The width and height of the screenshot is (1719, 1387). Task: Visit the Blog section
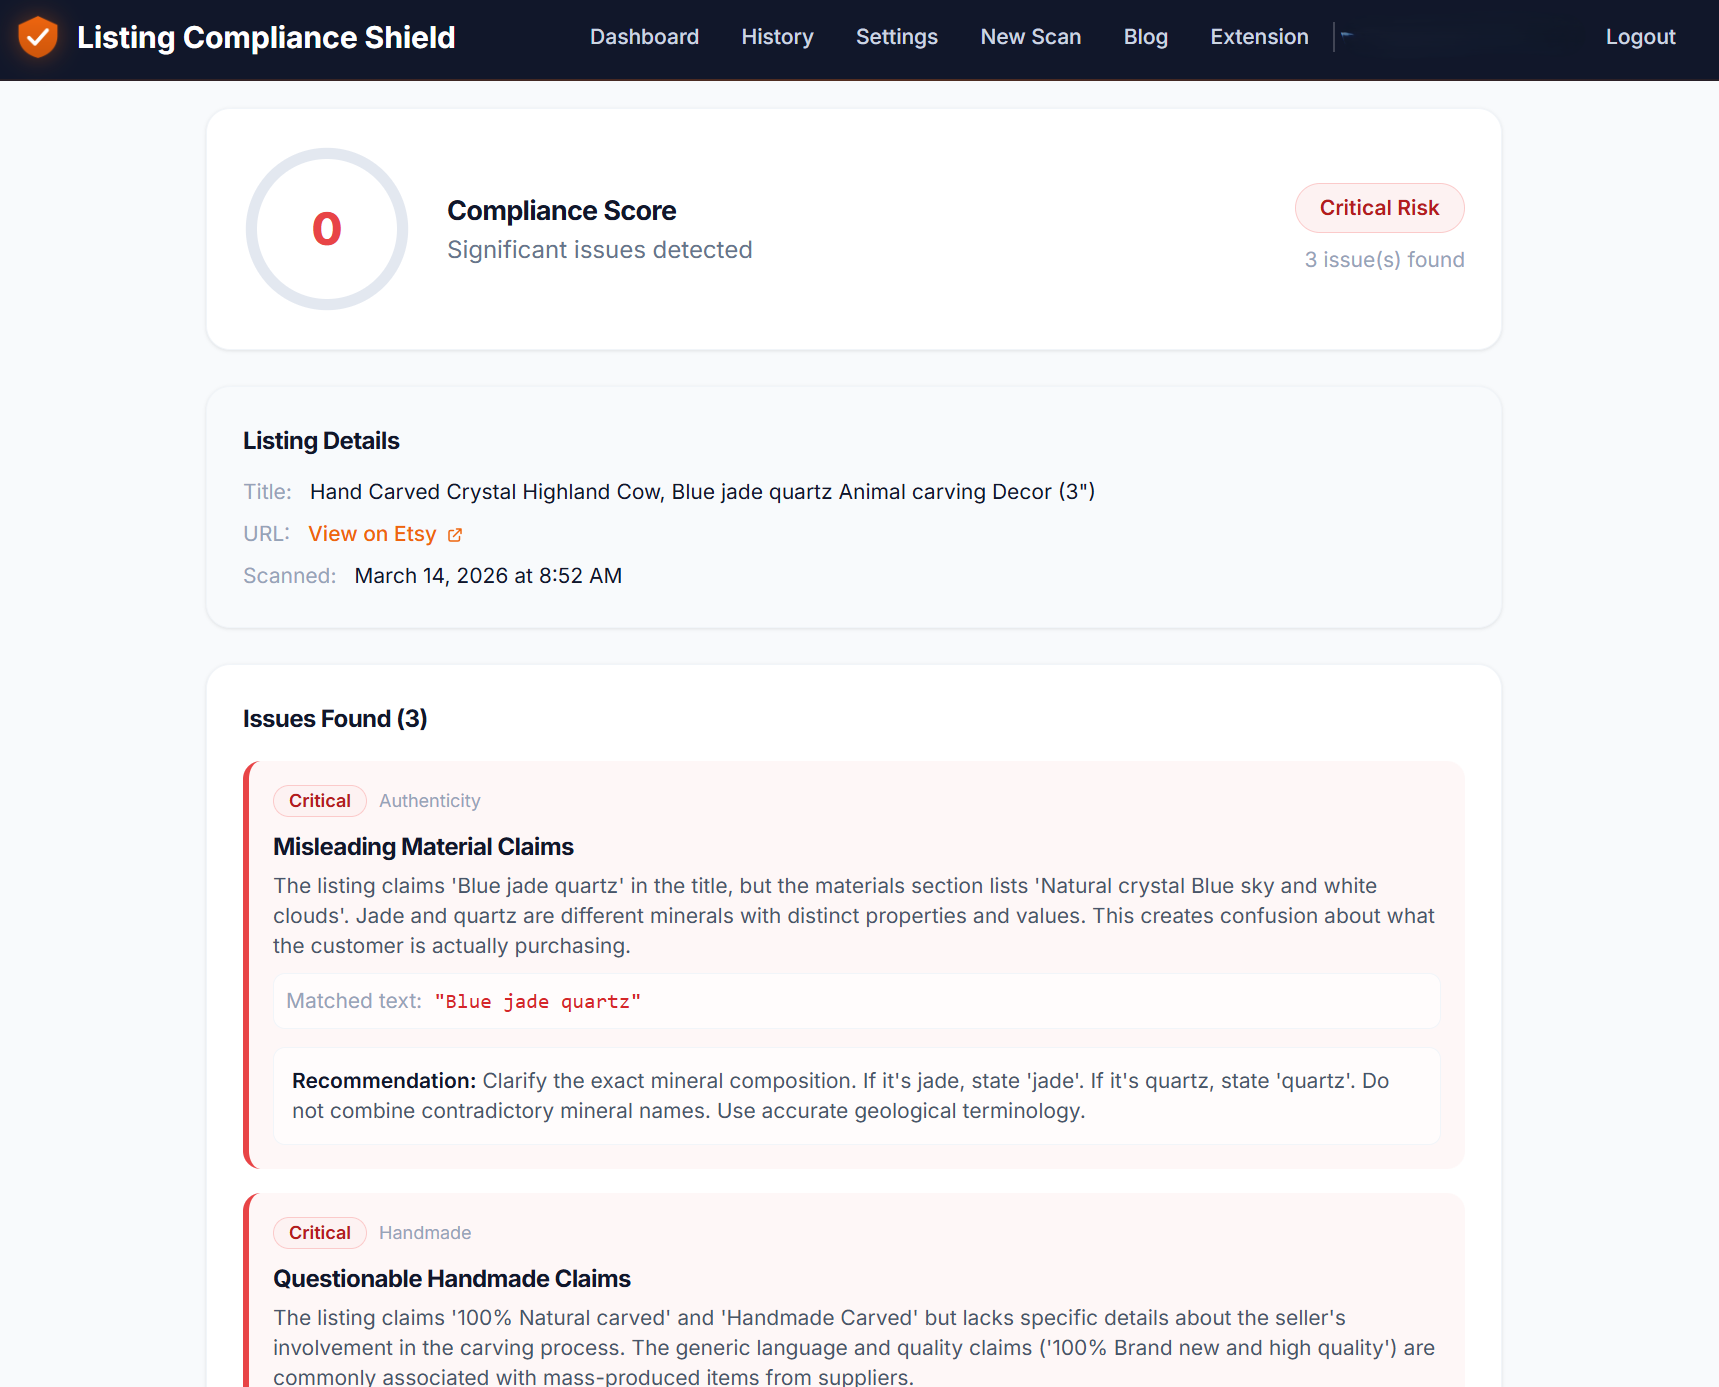pyautogui.click(x=1145, y=37)
